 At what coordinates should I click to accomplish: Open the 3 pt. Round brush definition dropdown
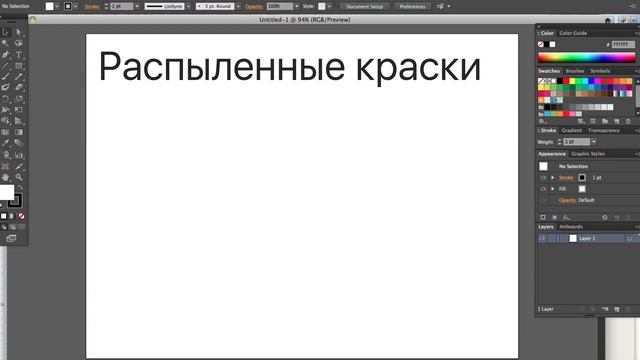point(238,7)
